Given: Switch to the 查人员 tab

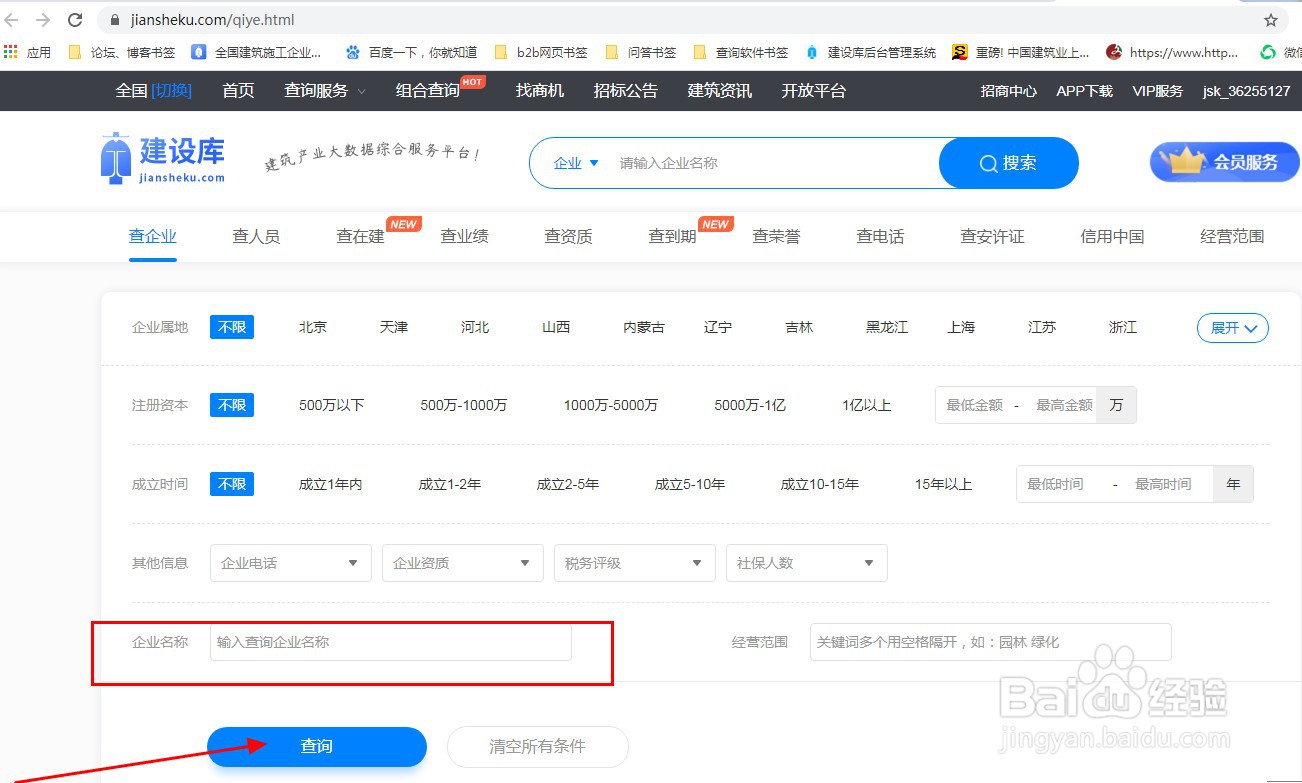Looking at the screenshot, I should pos(256,237).
